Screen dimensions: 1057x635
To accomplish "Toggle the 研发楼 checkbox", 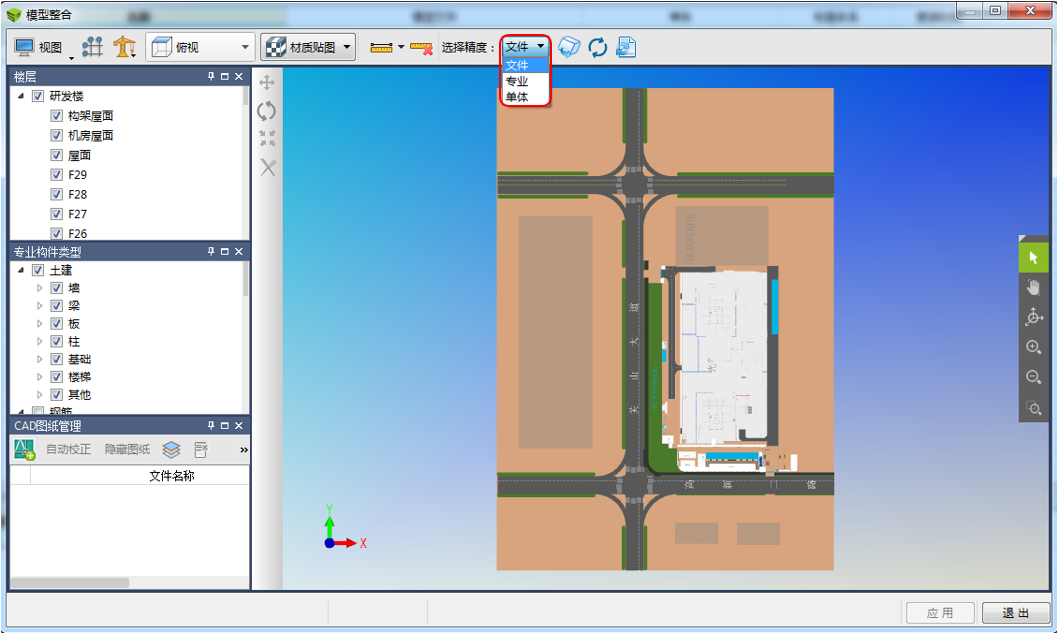I will pos(38,96).
